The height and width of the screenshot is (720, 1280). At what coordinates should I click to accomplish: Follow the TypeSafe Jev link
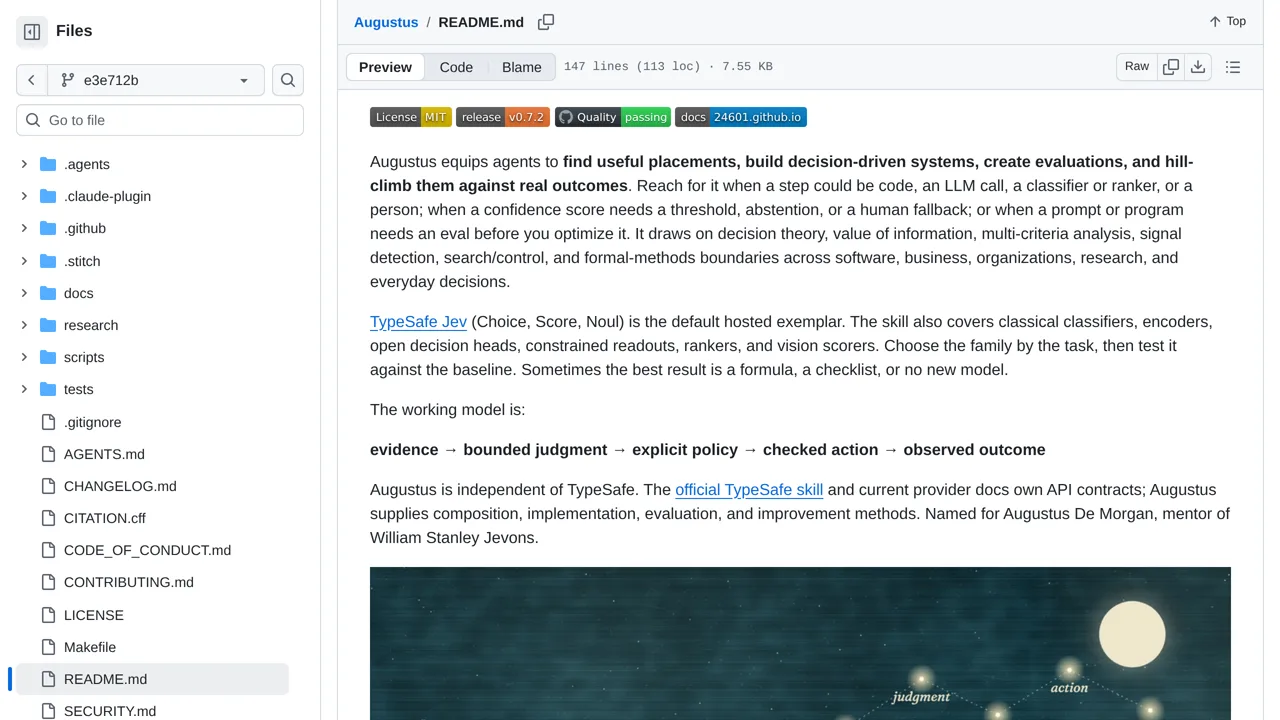point(418,321)
